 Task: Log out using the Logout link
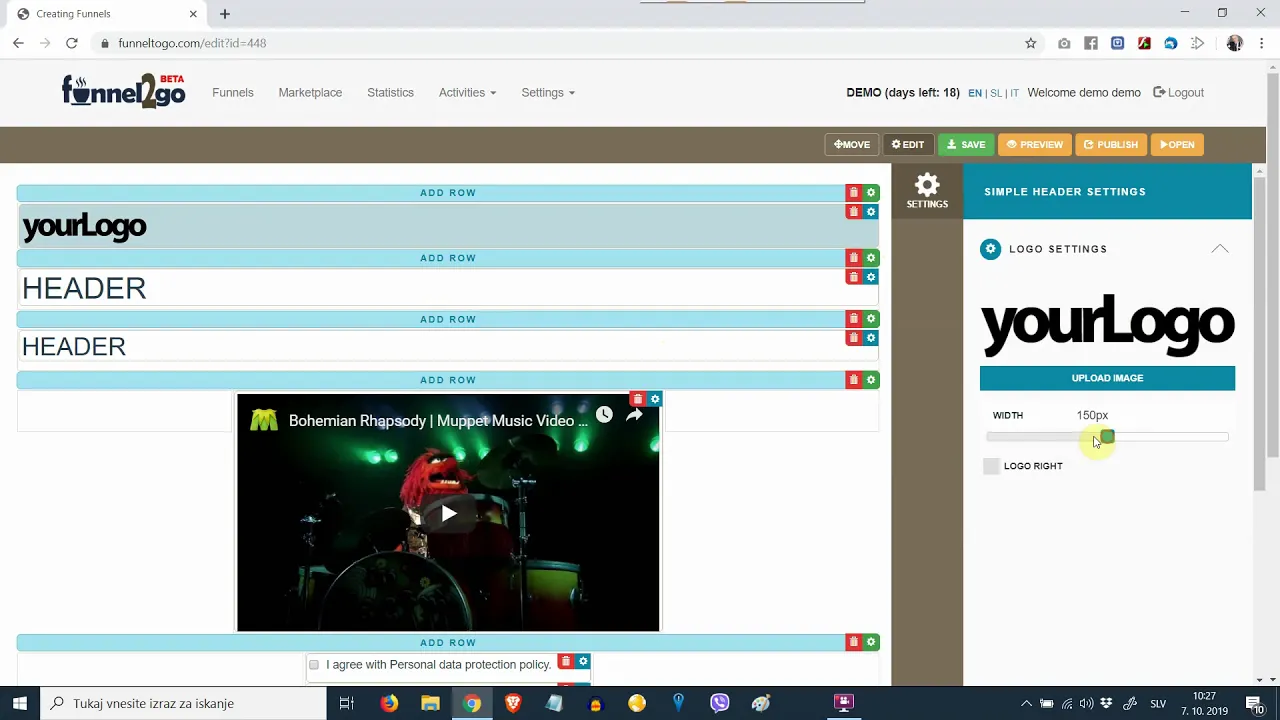pos(1179,92)
